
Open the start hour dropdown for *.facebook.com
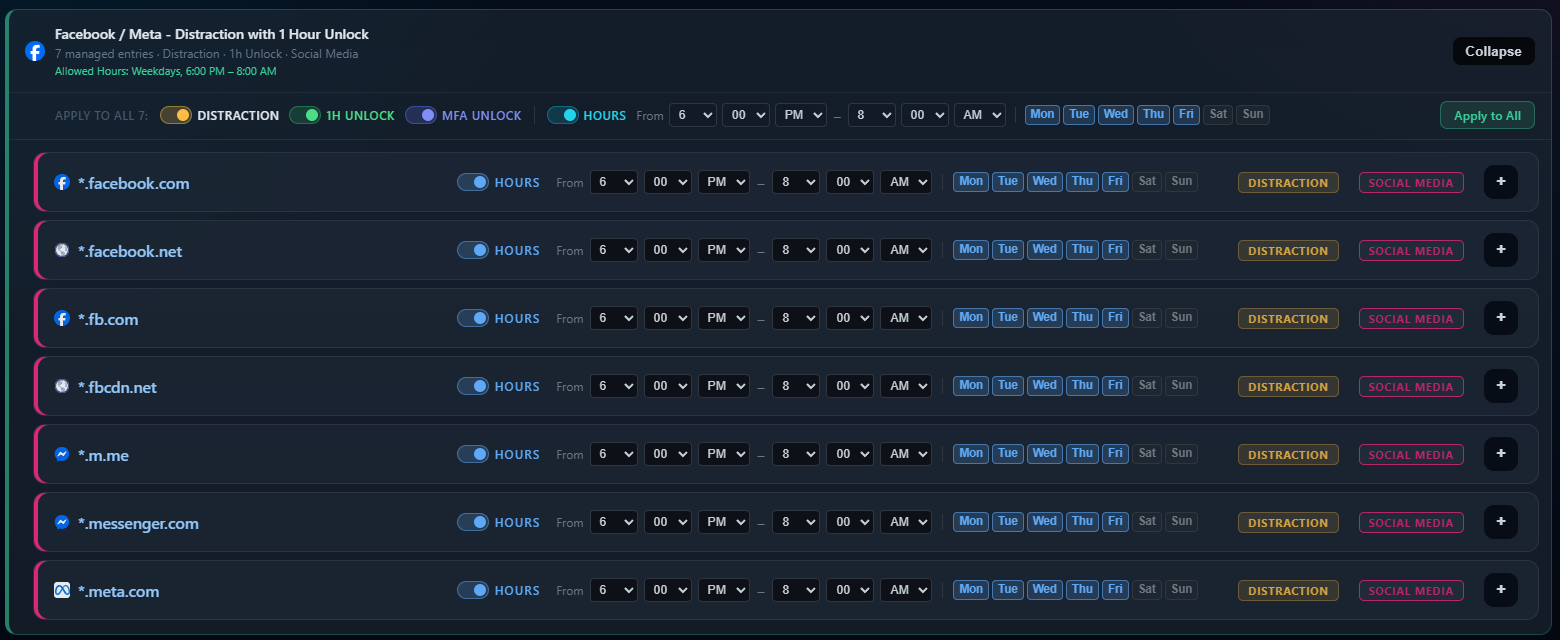click(614, 182)
